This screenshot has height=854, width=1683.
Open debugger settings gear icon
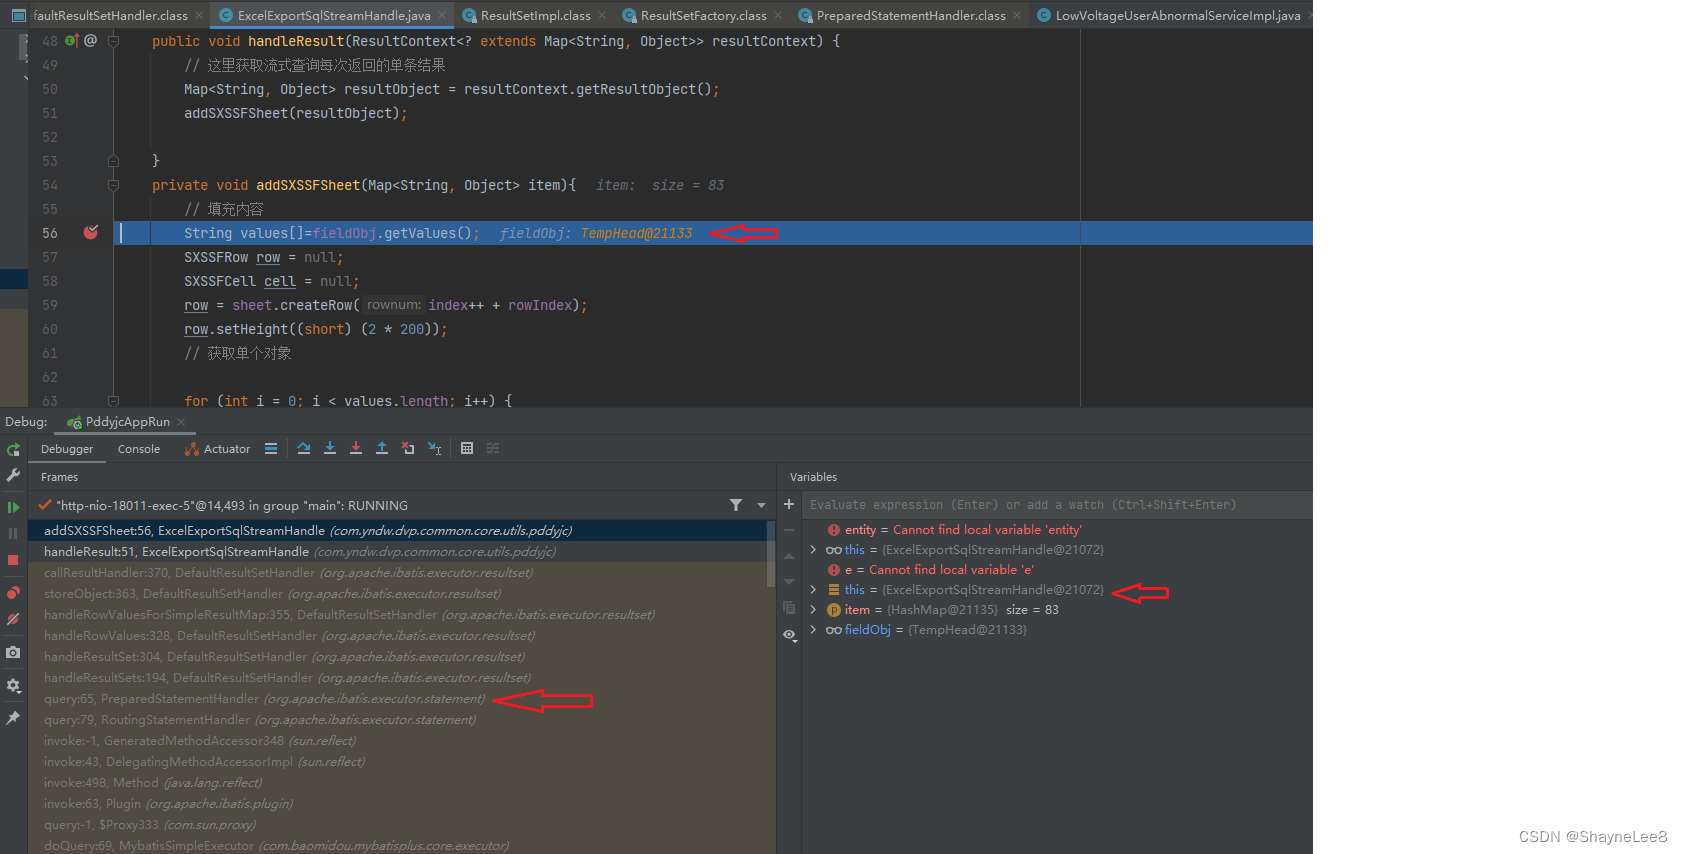pos(13,685)
